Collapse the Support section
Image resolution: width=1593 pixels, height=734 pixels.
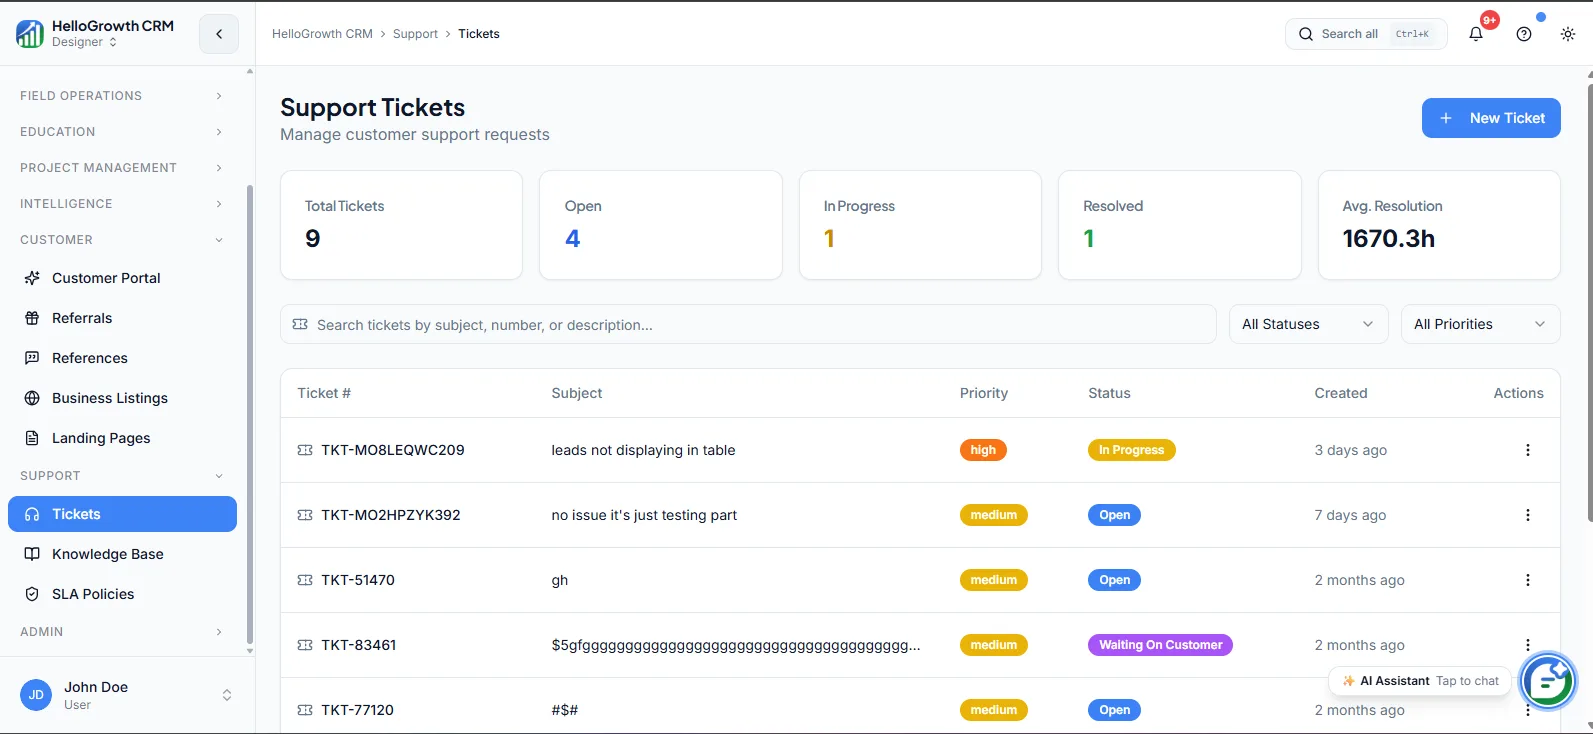pyautogui.click(x=122, y=476)
